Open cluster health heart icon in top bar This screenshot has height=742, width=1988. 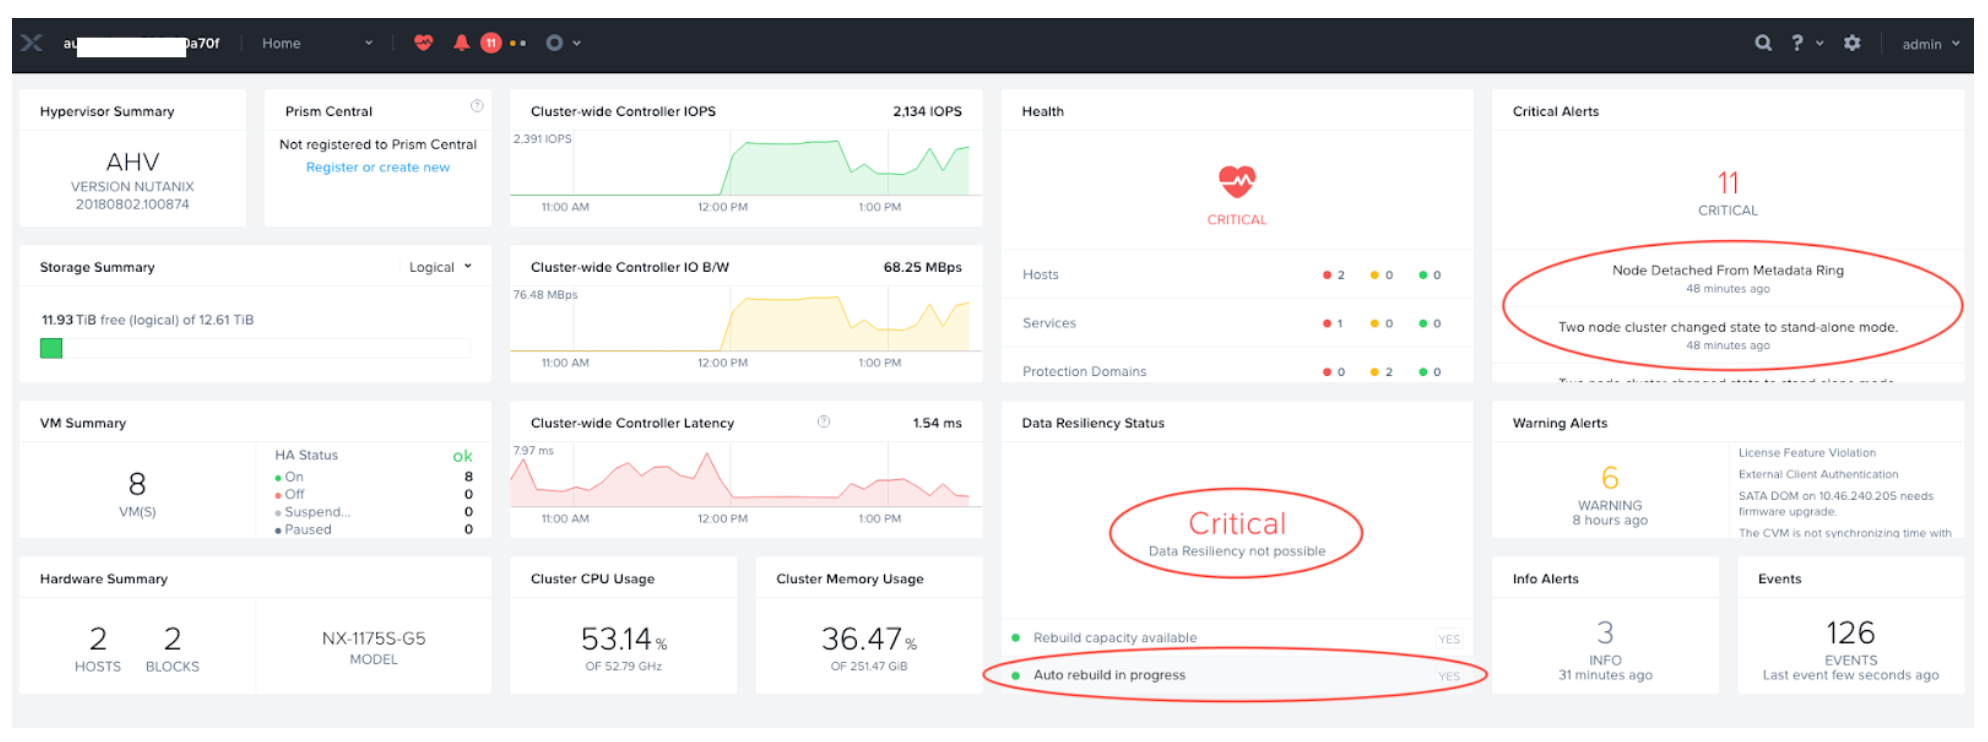tap(424, 43)
